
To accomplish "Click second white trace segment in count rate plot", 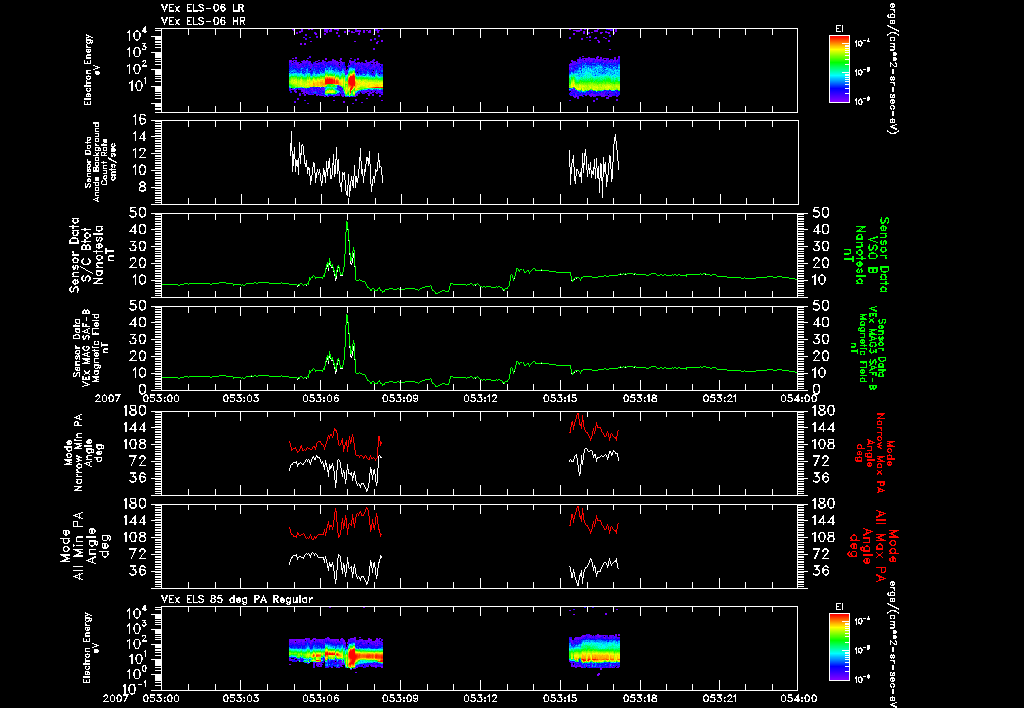I will click(594, 166).
